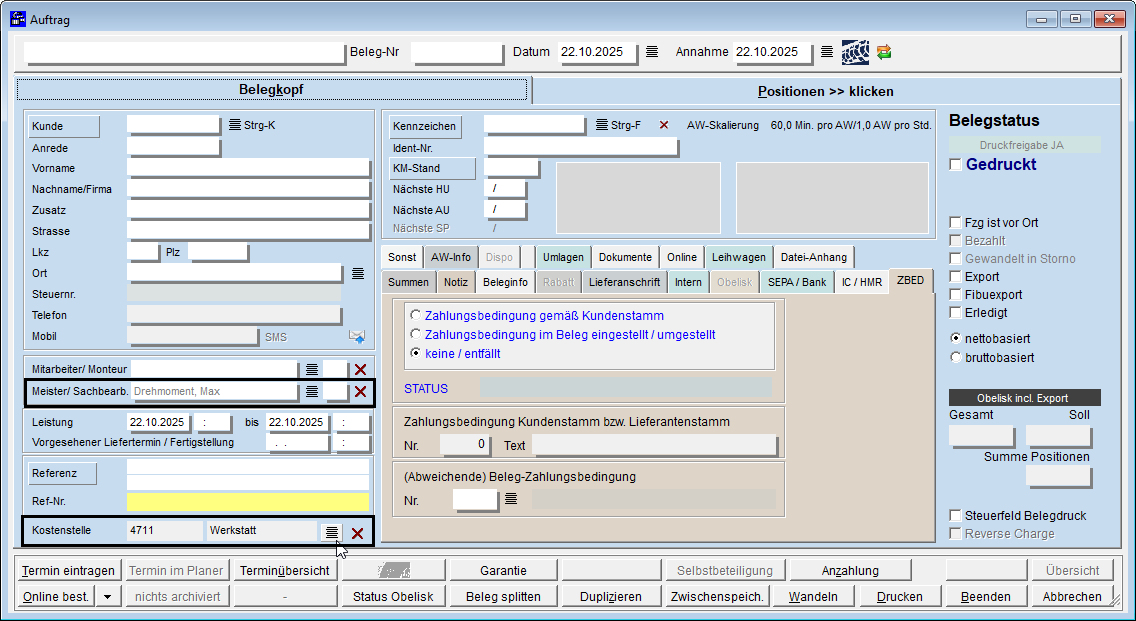Switch to the Summen tab
The image size is (1136, 621).
tap(409, 282)
